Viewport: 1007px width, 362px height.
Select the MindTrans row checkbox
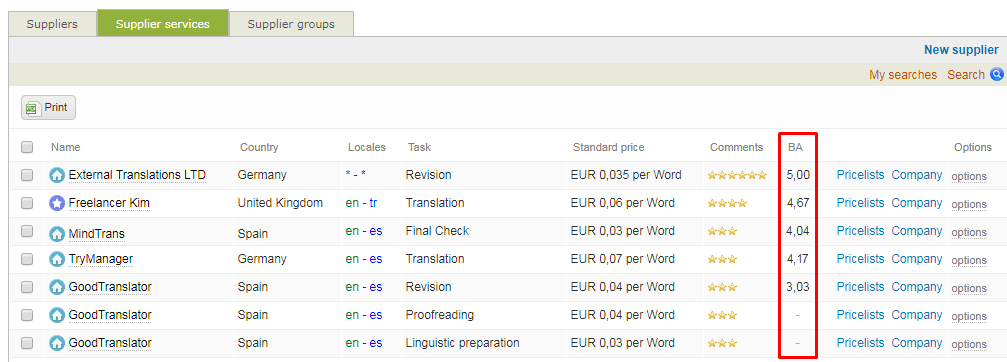pyautogui.click(x=27, y=231)
